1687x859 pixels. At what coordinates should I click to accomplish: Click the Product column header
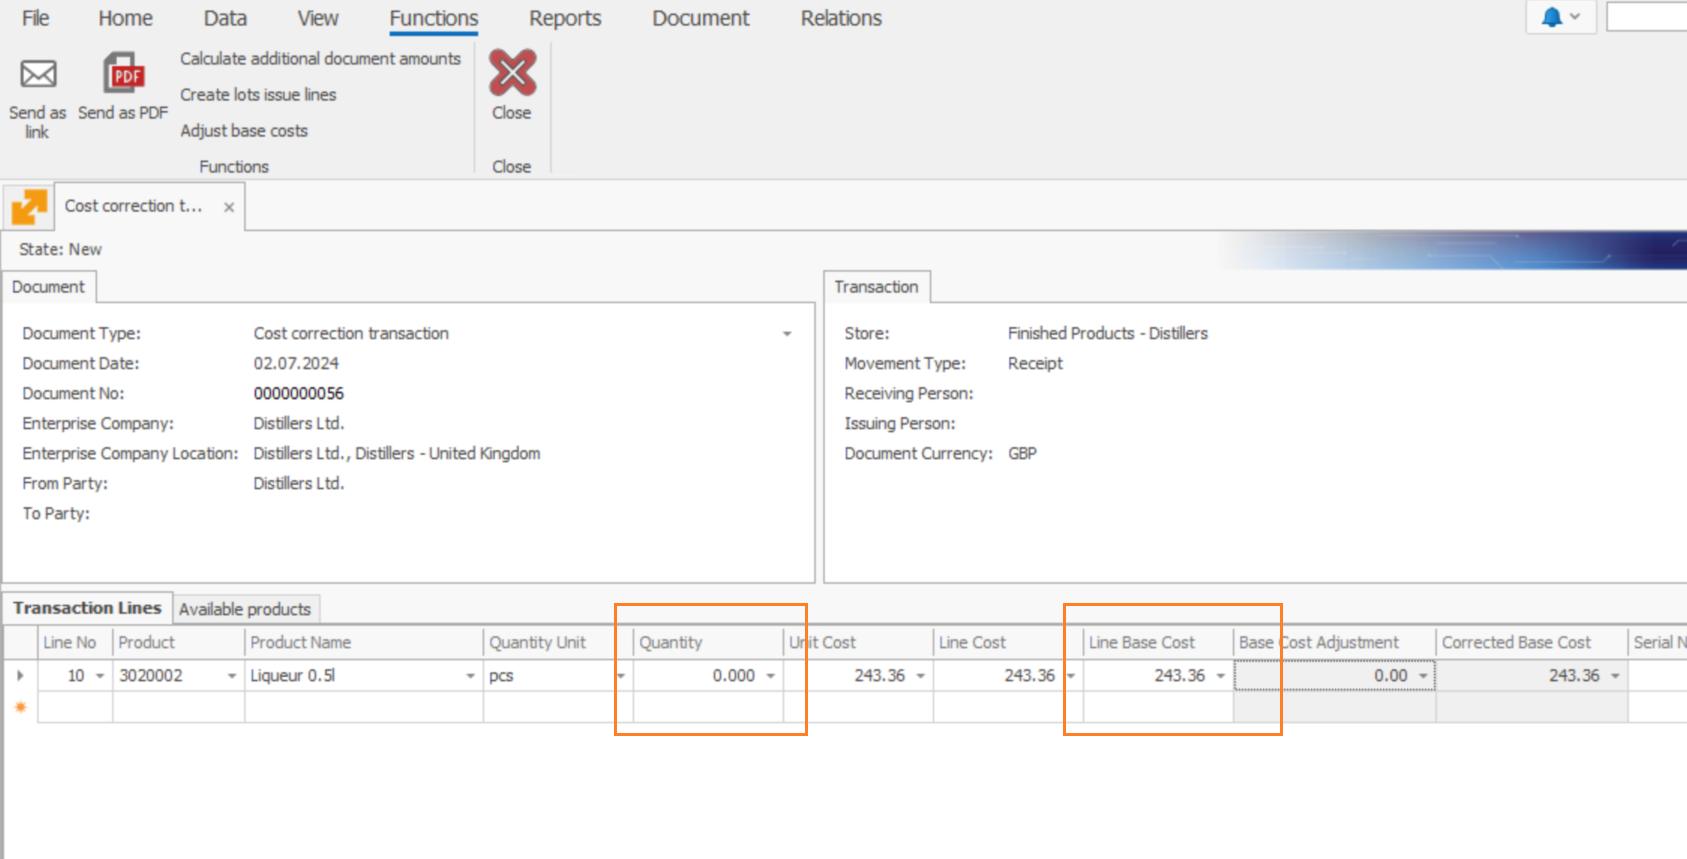pyautogui.click(x=178, y=643)
